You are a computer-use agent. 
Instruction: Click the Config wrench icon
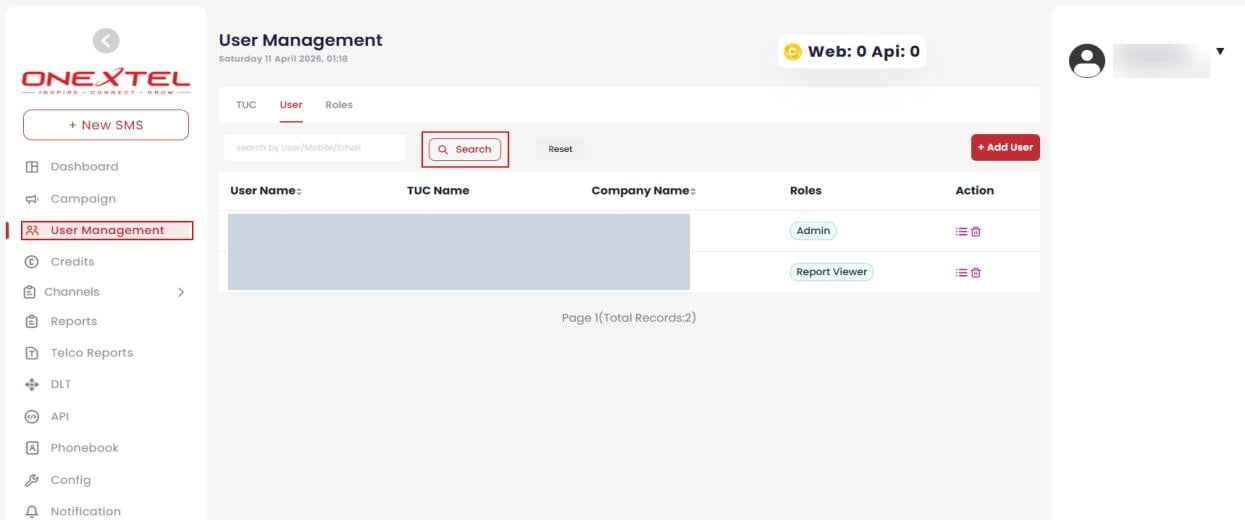(x=32, y=480)
